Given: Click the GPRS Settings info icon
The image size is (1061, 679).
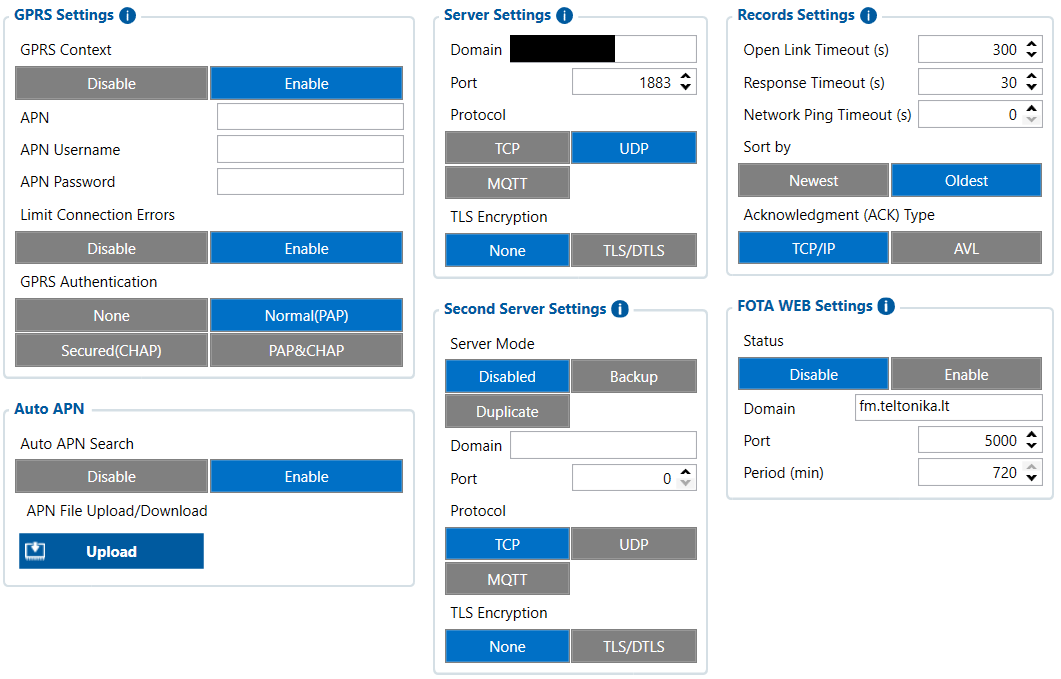Looking at the screenshot, I should click(x=127, y=16).
